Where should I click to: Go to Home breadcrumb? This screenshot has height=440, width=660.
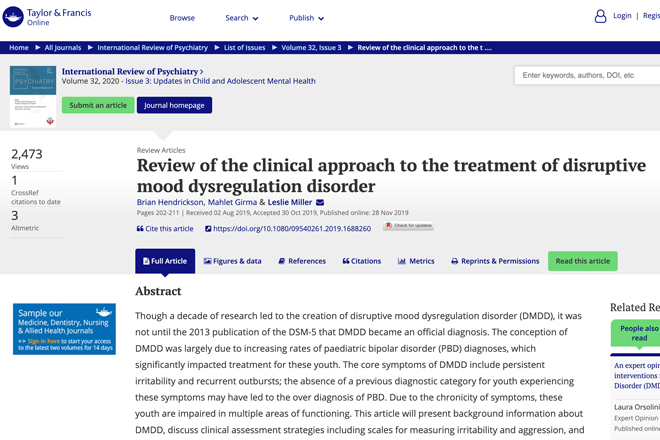pyautogui.click(x=19, y=48)
